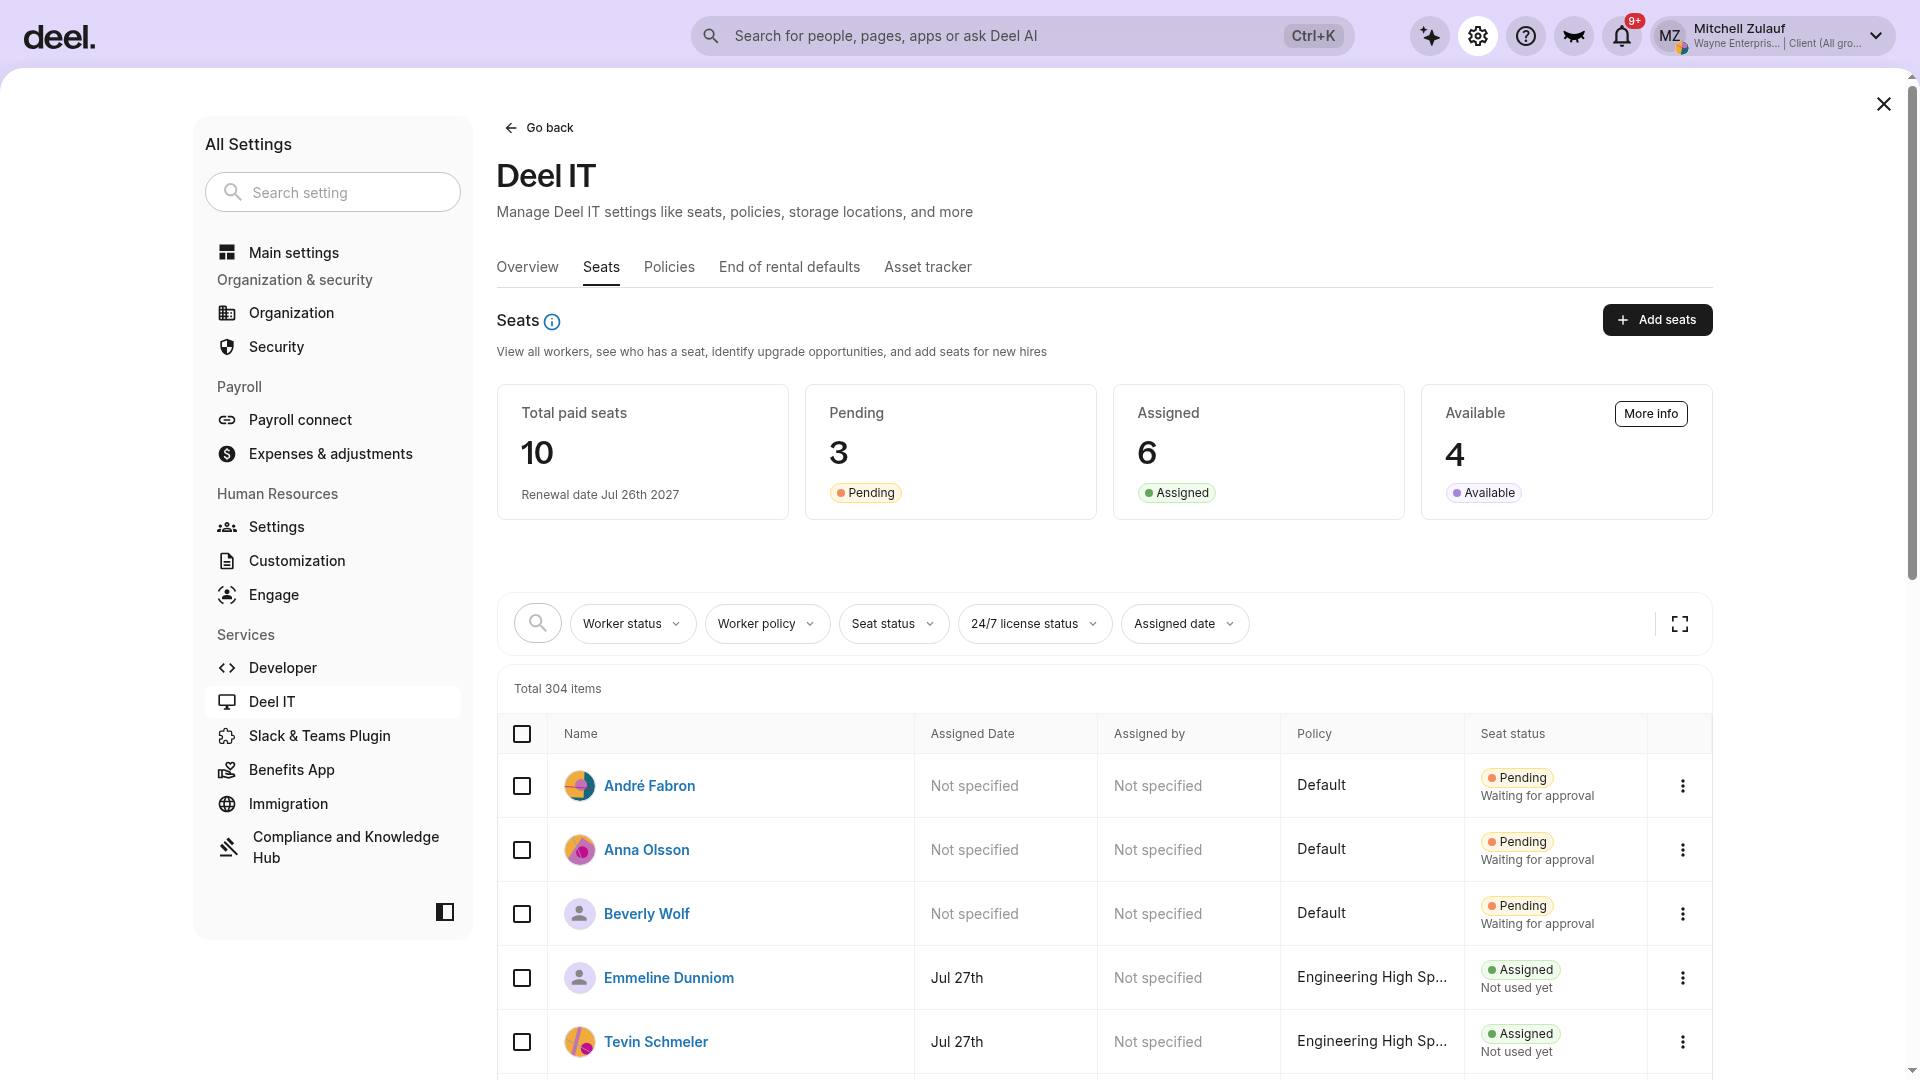The image size is (1920, 1080).
Task: Click the Go back arrow
Action: pyautogui.click(x=539, y=128)
